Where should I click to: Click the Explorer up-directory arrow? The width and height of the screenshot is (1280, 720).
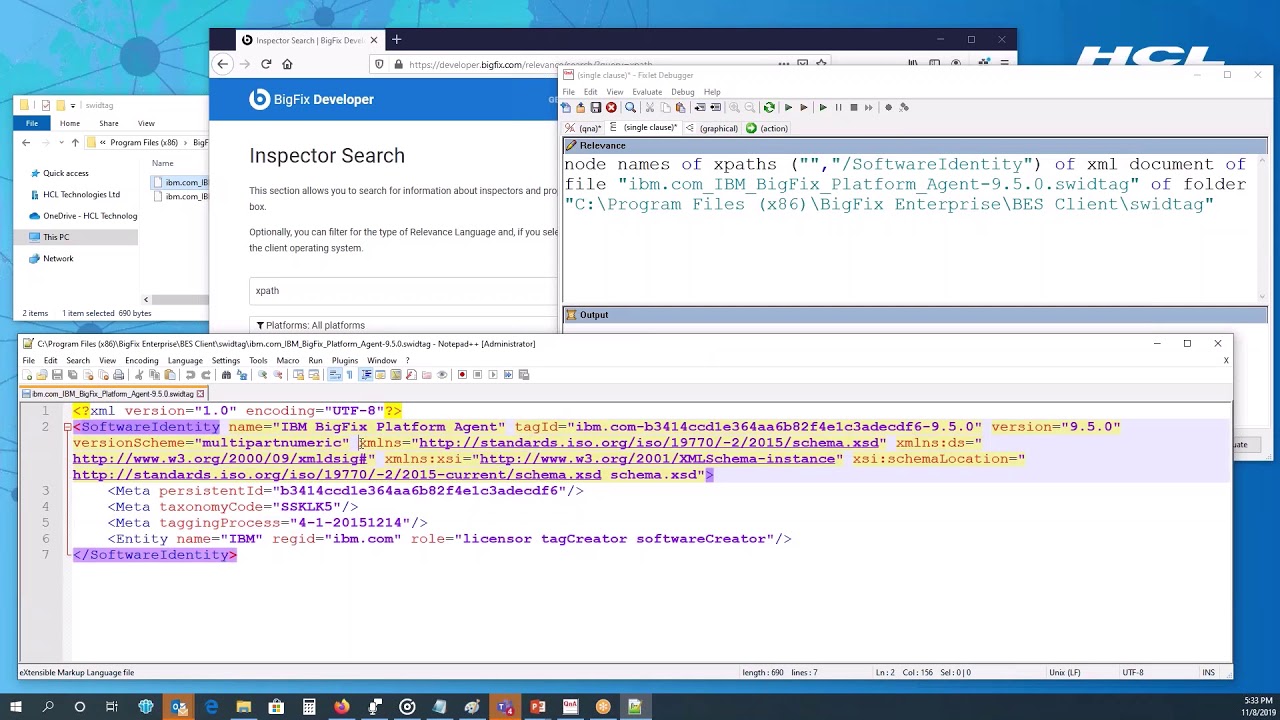coord(74,143)
